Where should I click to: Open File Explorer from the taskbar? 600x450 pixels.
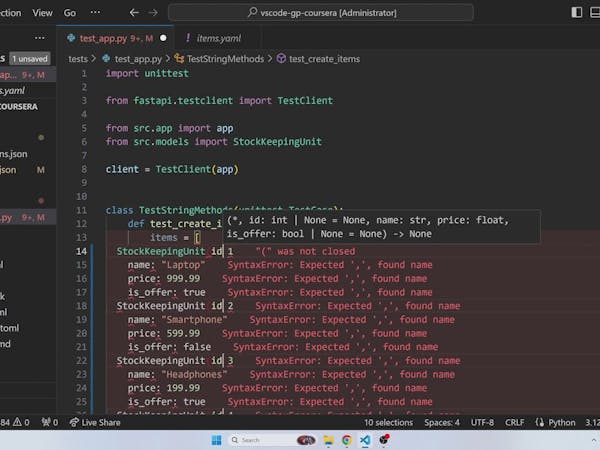click(x=328, y=440)
